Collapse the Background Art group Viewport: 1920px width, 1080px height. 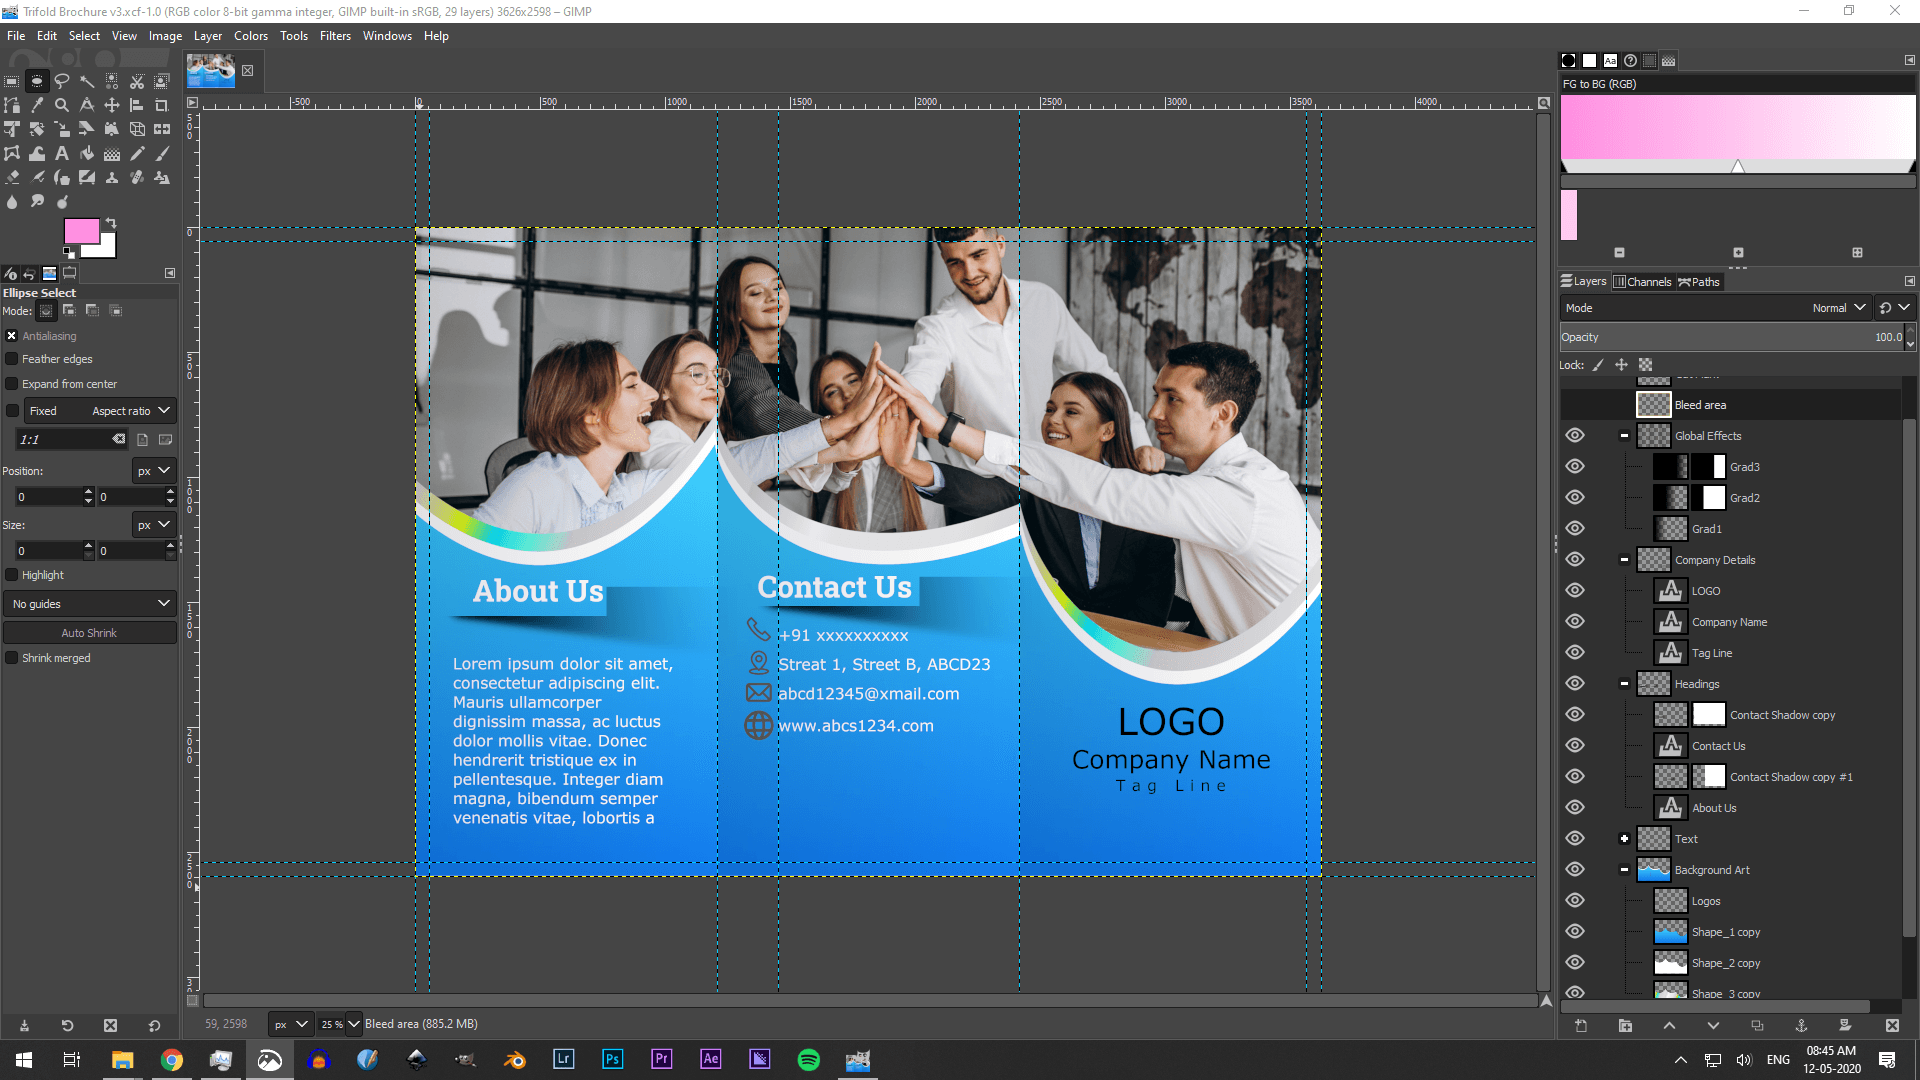1624,869
